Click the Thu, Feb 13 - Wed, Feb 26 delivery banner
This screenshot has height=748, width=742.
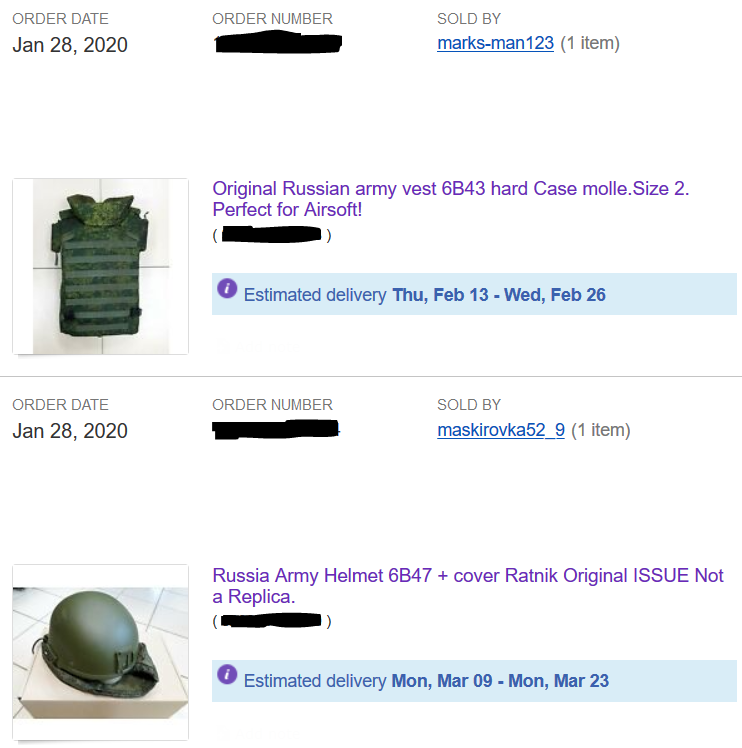474,294
